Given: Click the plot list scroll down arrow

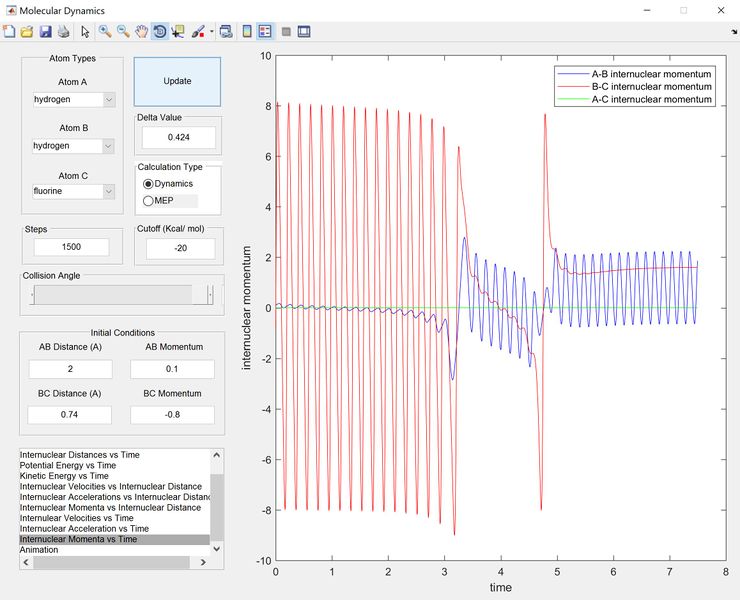Looking at the screenshot, I should (x=217, y=549).
